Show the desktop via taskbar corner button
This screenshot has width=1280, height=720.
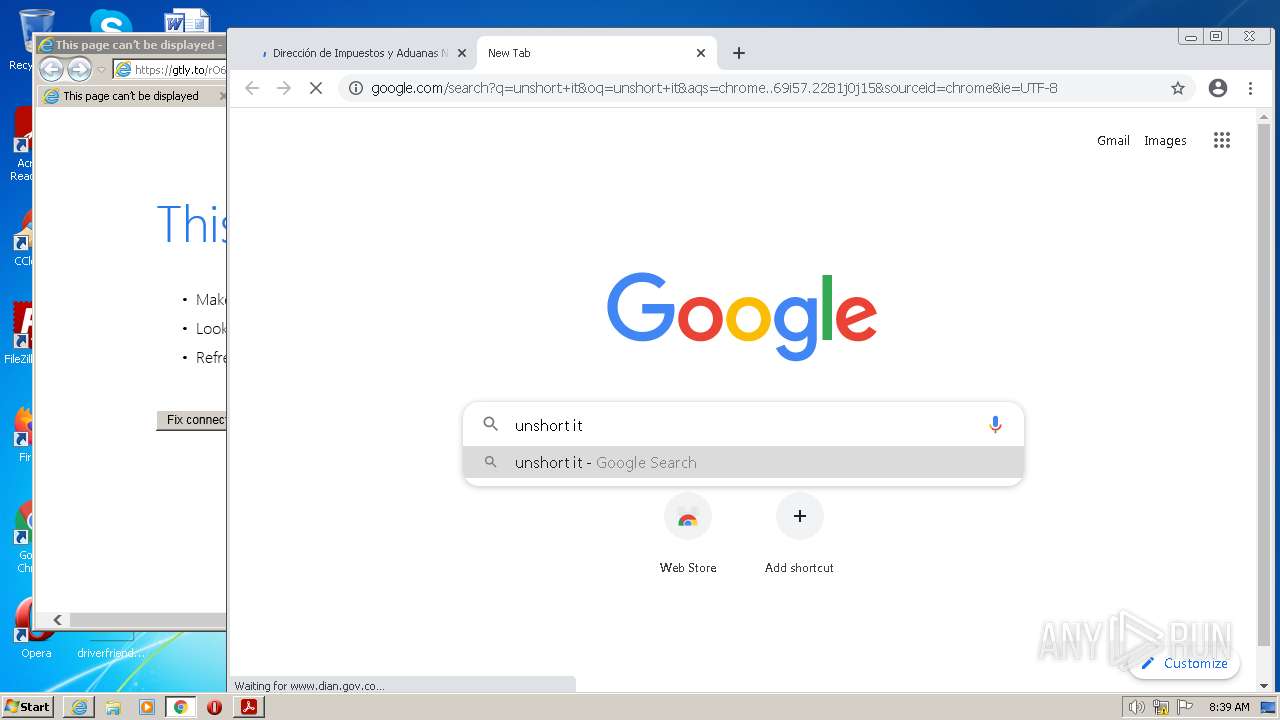[x=1269, y=707]
